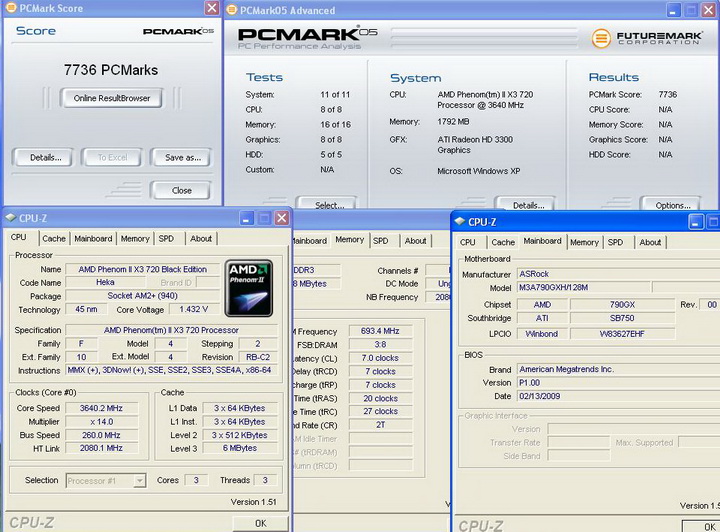
Task: Select CPU tab in right CPU-Z
Action: (x=467, y=242)
